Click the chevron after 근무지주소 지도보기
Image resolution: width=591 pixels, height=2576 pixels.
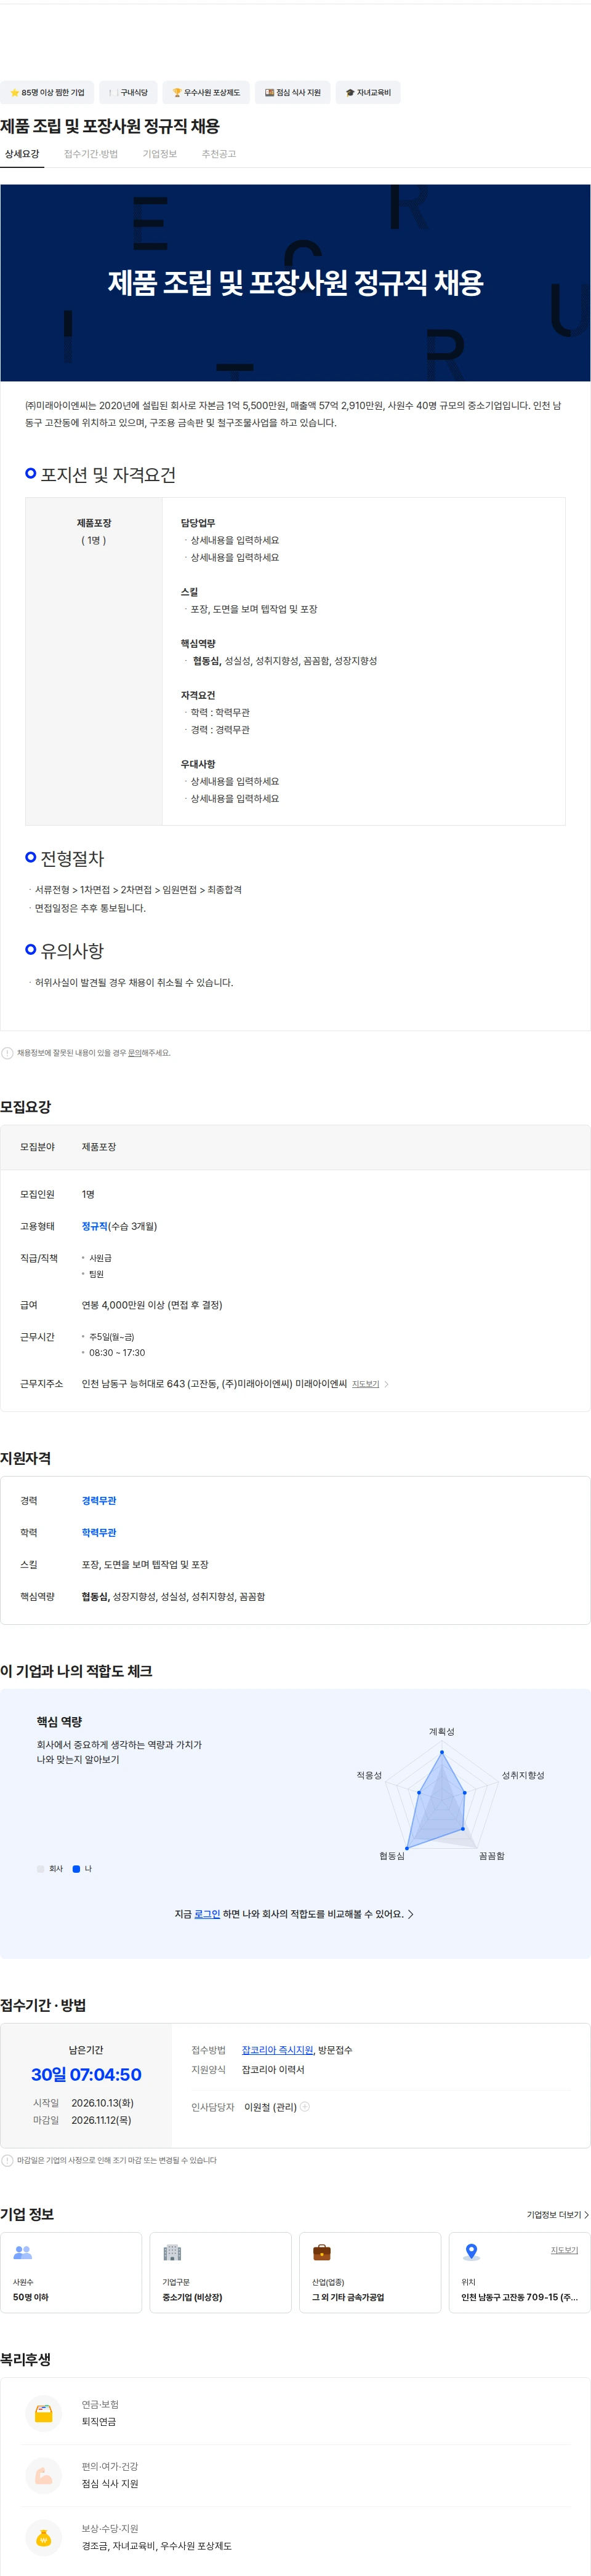click(386, 1384)
